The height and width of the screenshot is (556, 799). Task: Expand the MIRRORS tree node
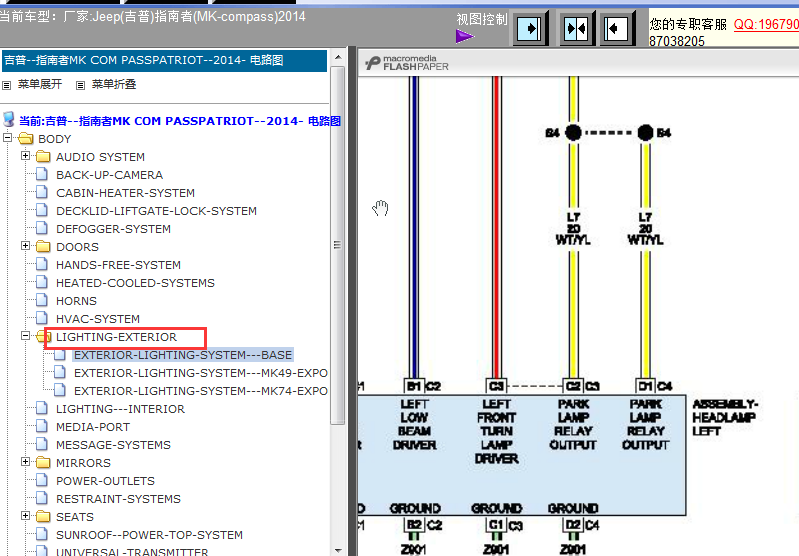pos(25,461)
